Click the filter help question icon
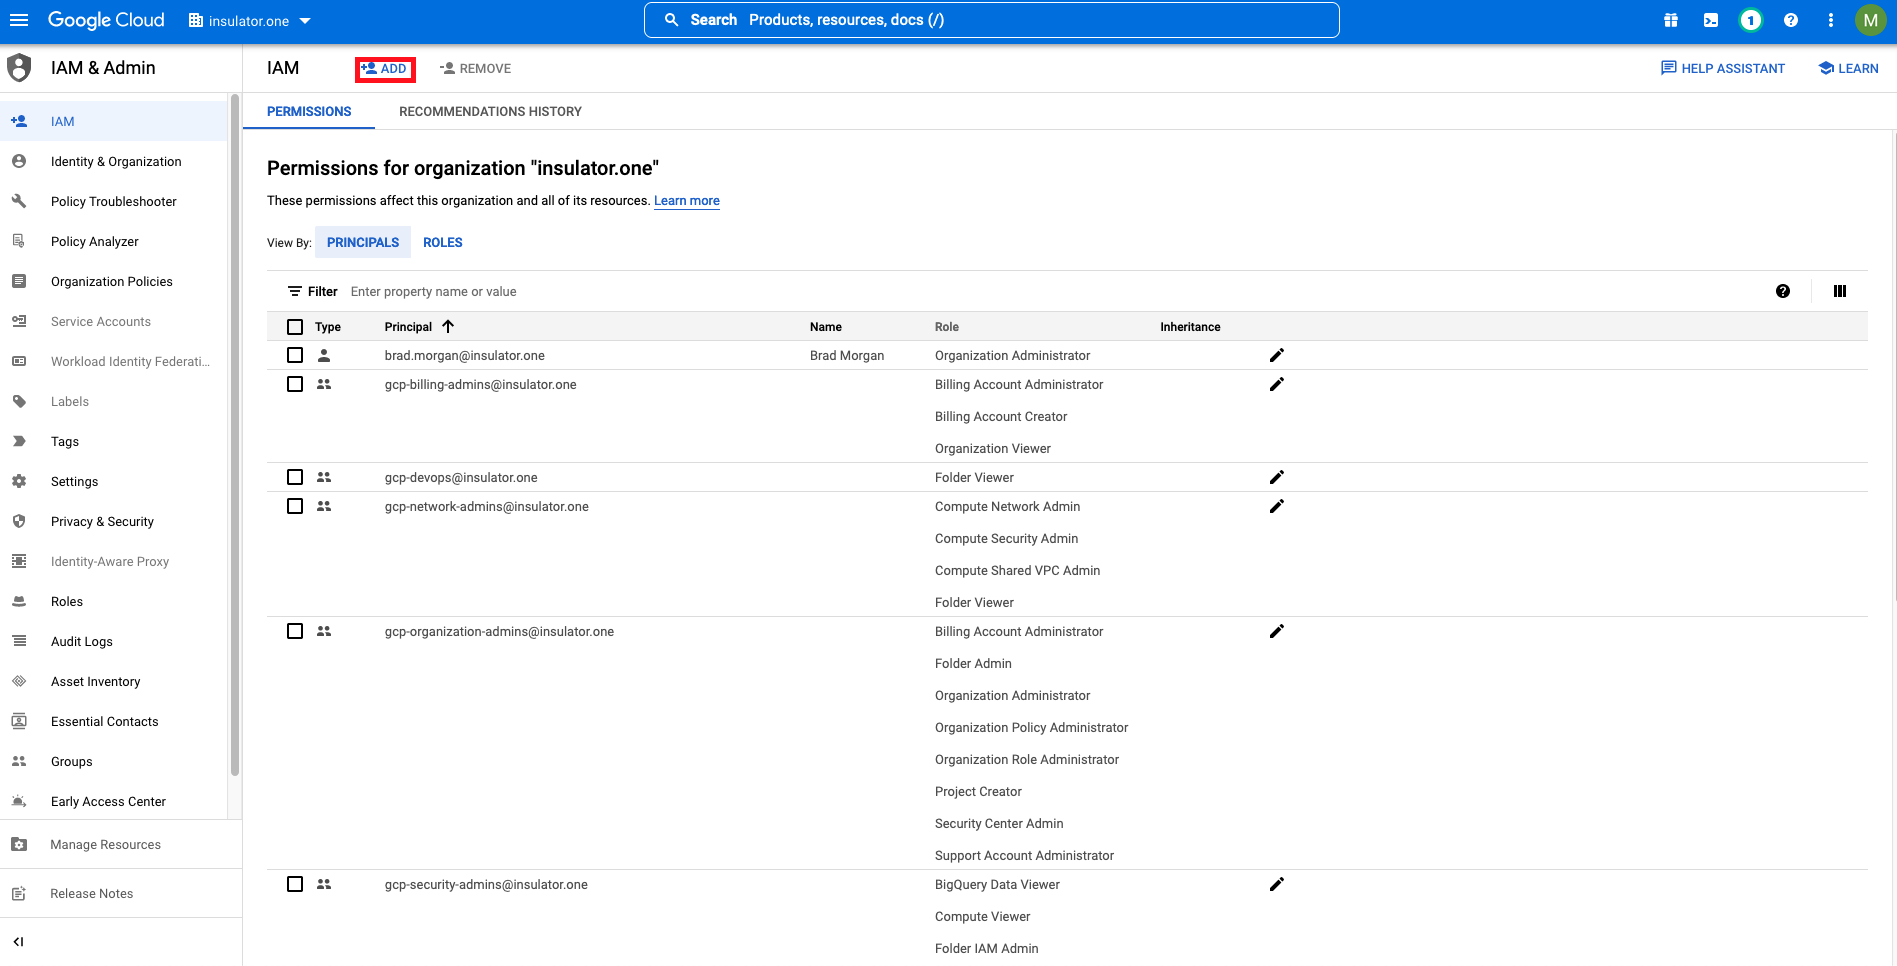1897x966 pixels. pyautogui.click(x=1783, y=291)
